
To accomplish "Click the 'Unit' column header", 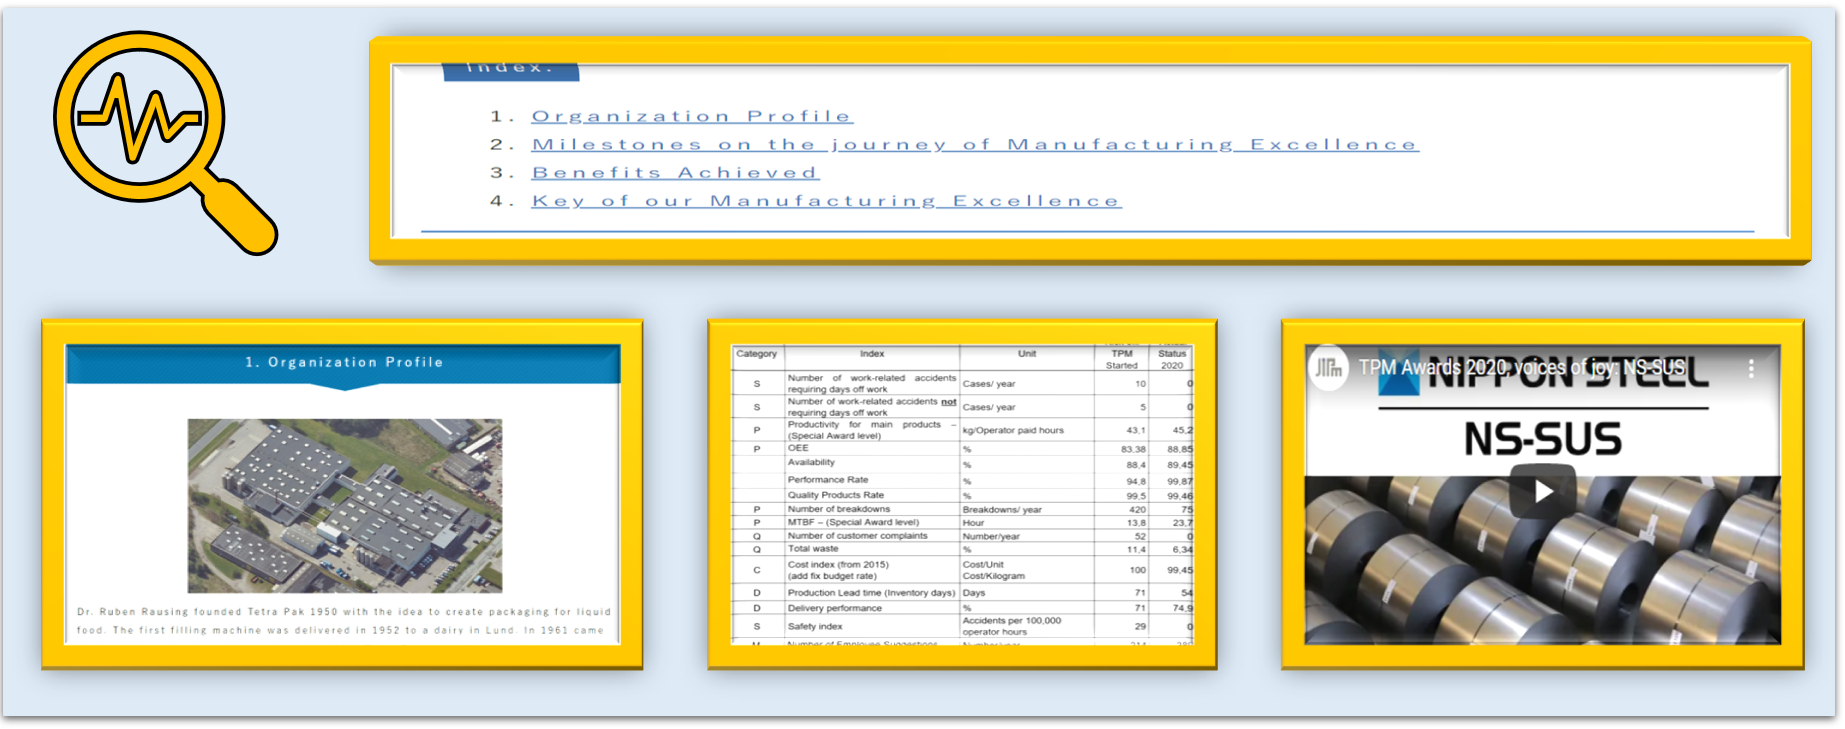I will click(x=1027, y=354).
